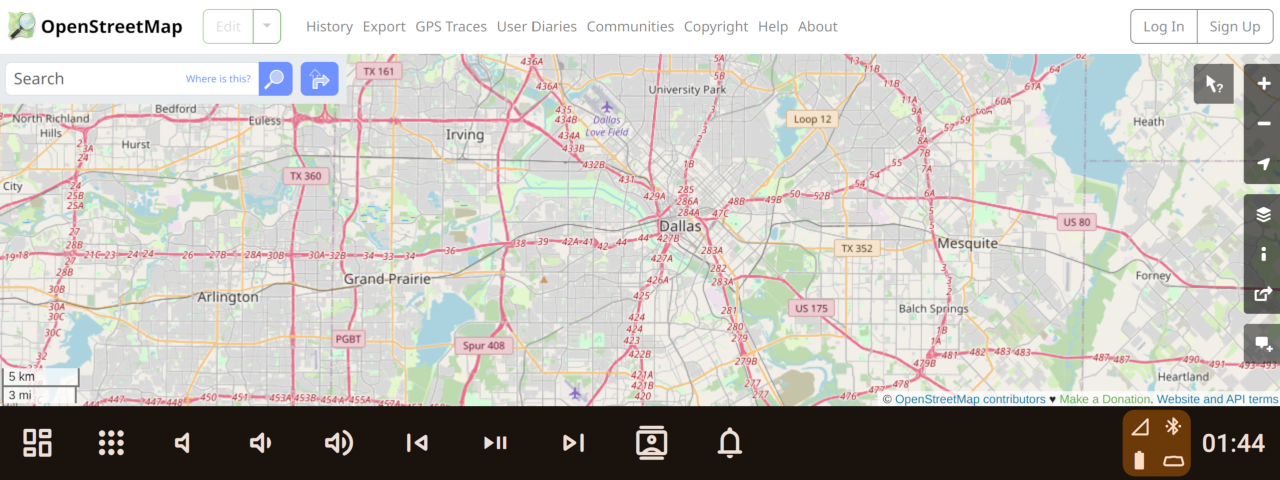This screenshot has height=480, width=1280.
Task: Open the Communities page
Action: [630, 27]
